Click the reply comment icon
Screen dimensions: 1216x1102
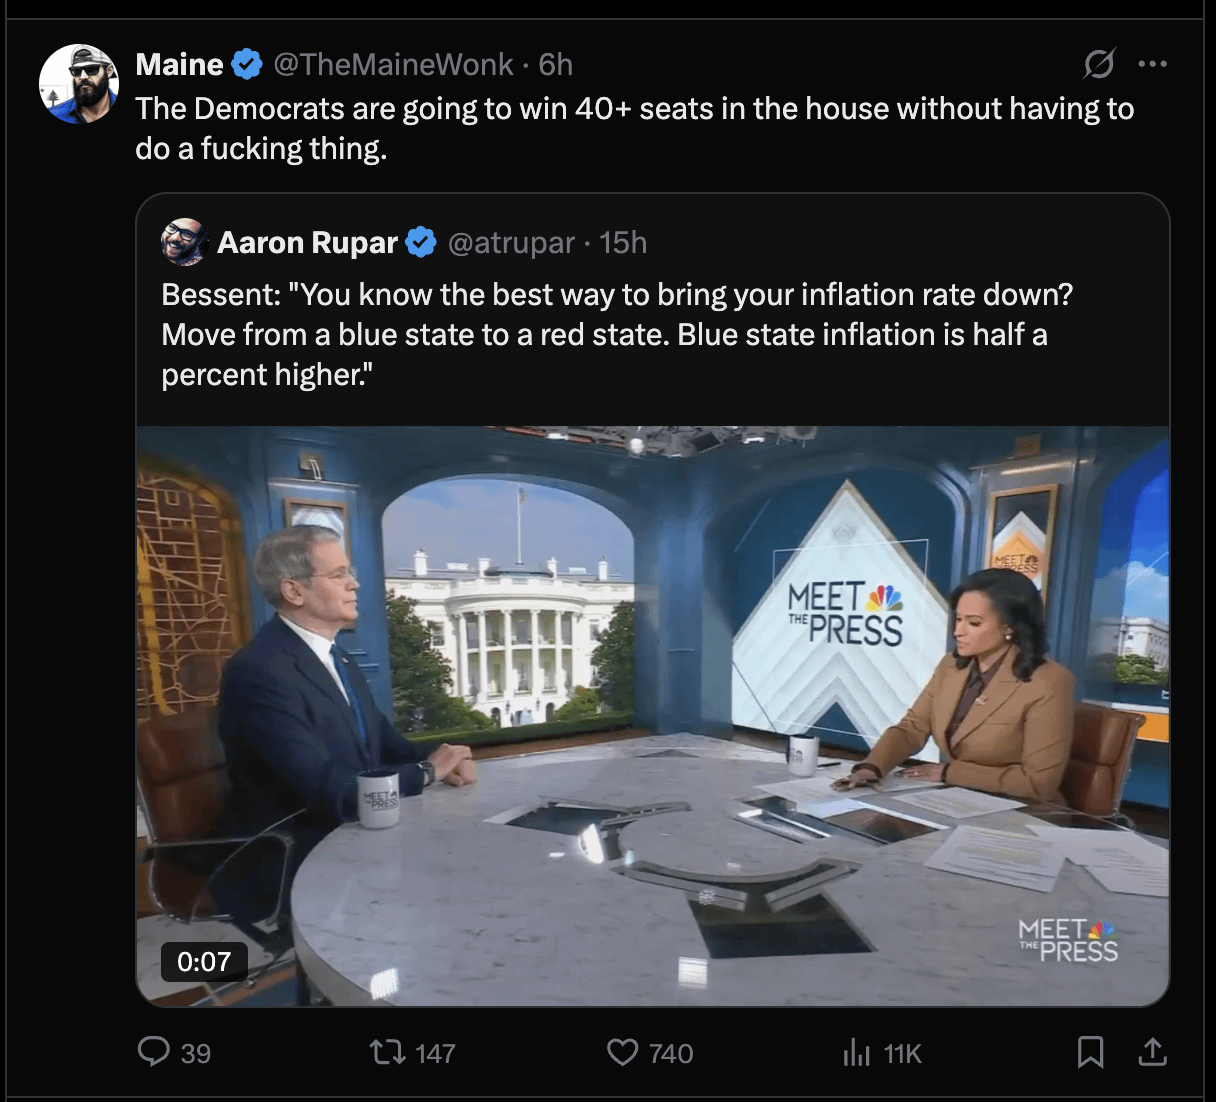[x=154, y=1052]
